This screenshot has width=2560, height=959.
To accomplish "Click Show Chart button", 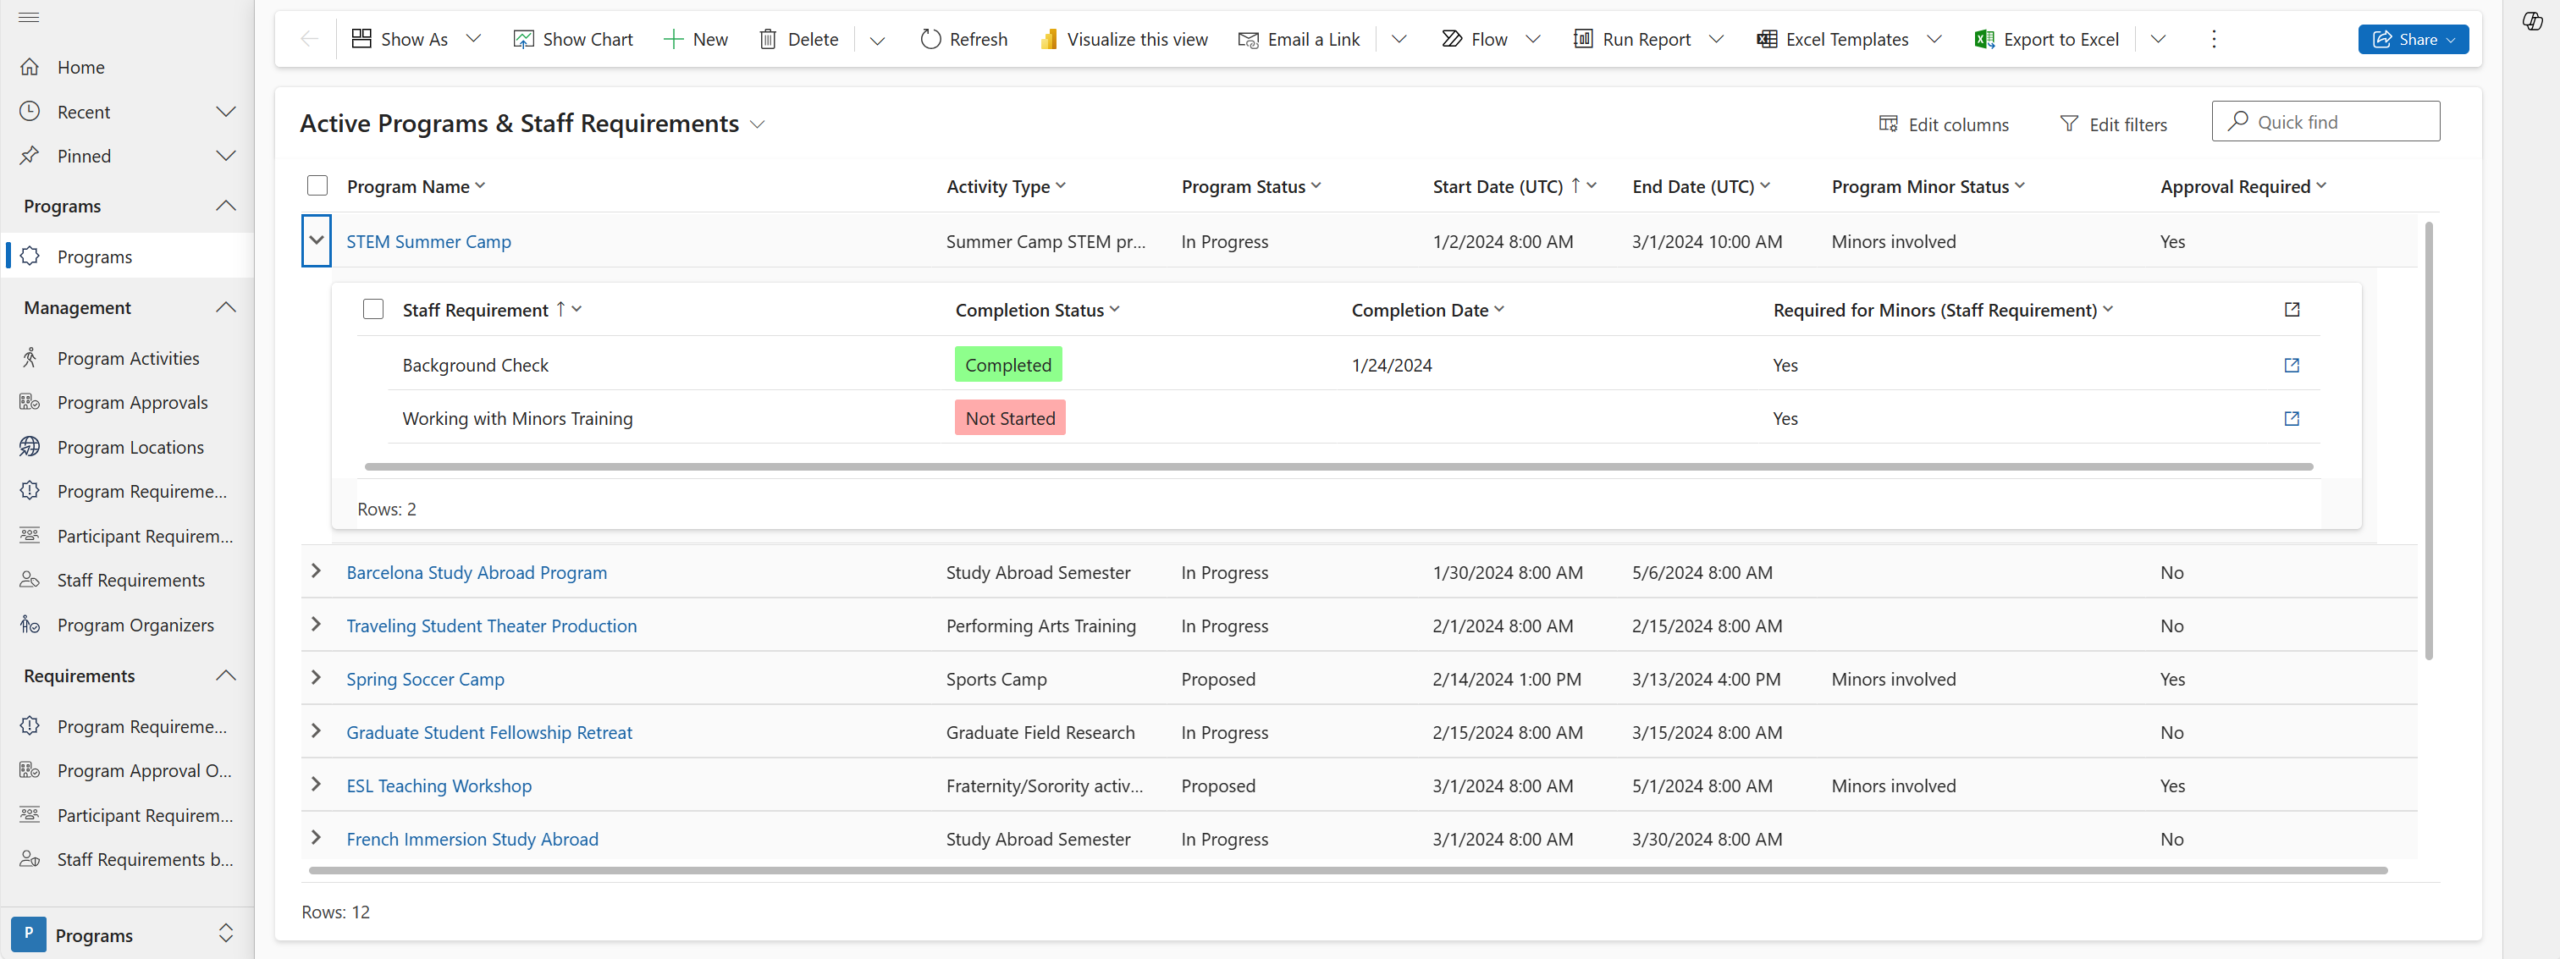I will click(x=573, y=39).
